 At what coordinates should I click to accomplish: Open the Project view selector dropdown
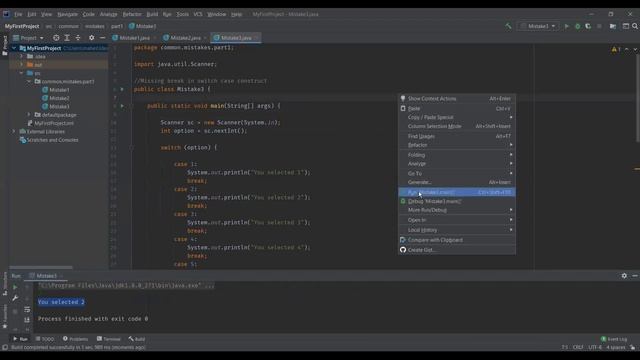pos(28,38)
